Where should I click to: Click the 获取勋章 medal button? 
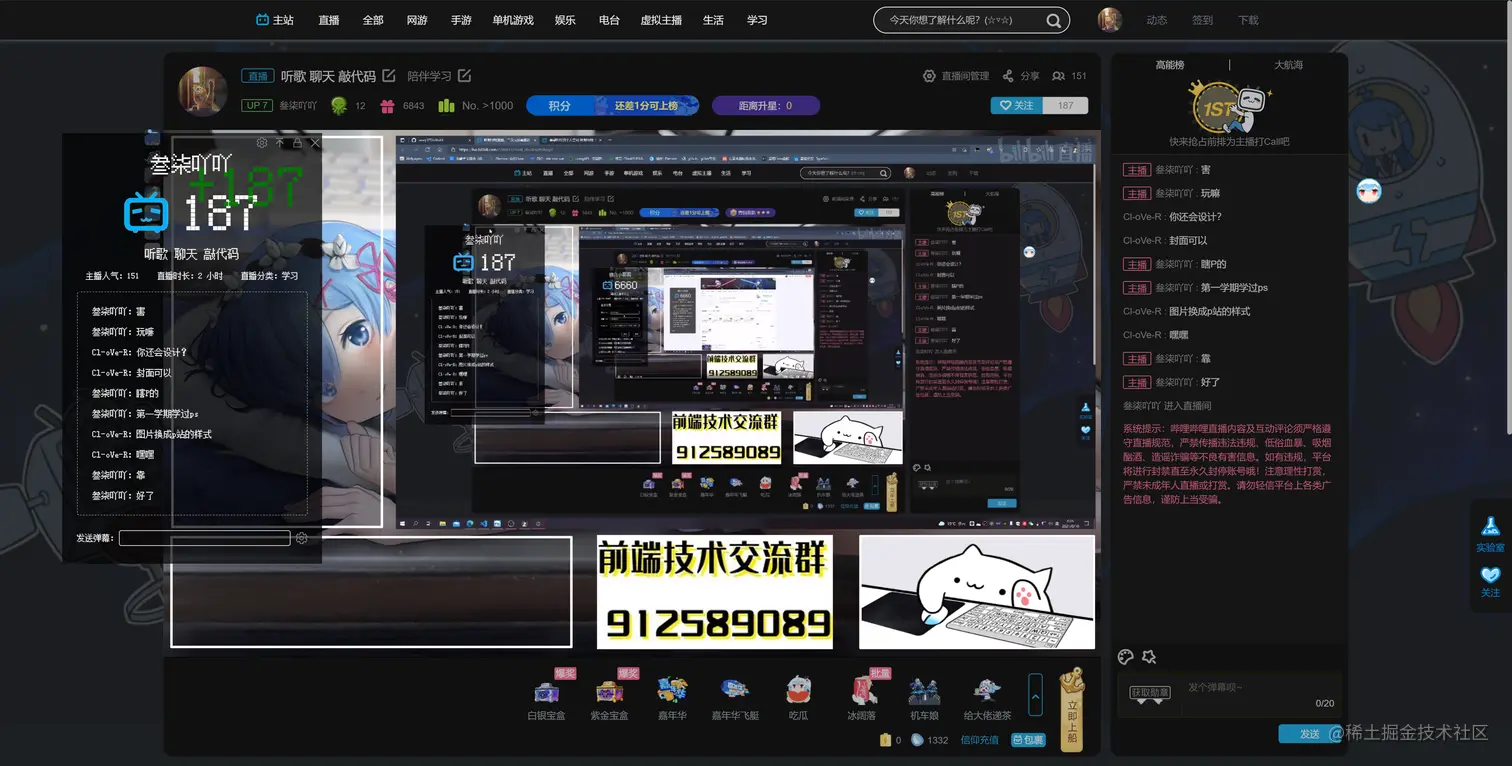point(1149,695)
